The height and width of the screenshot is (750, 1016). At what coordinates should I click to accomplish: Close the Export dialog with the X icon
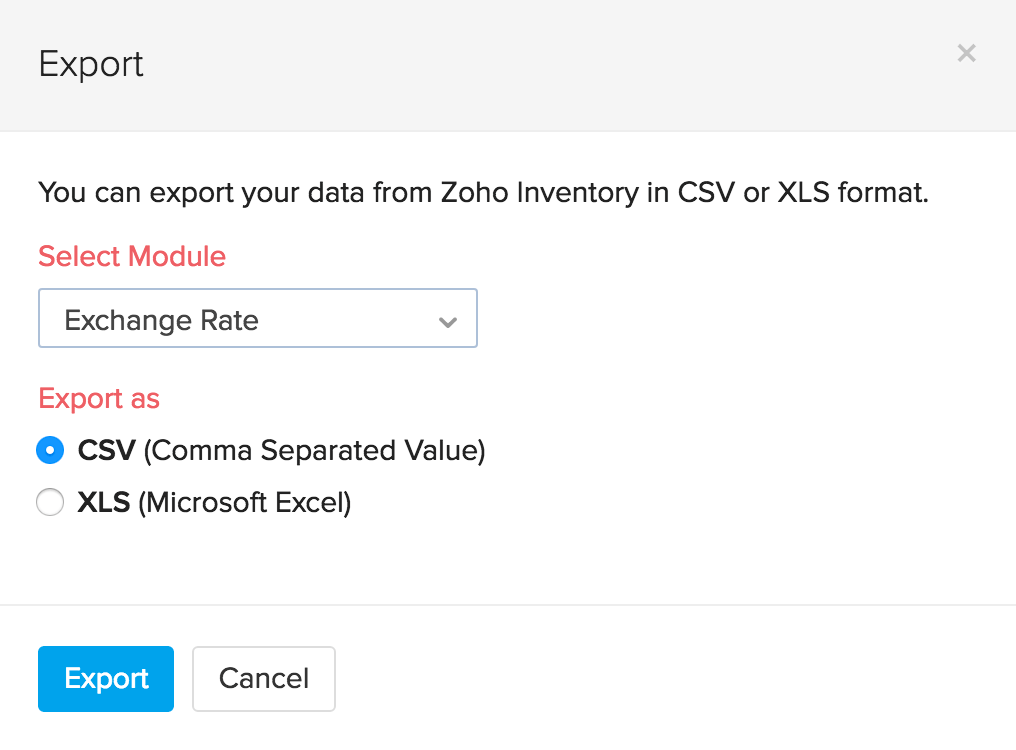coord(966,53)
